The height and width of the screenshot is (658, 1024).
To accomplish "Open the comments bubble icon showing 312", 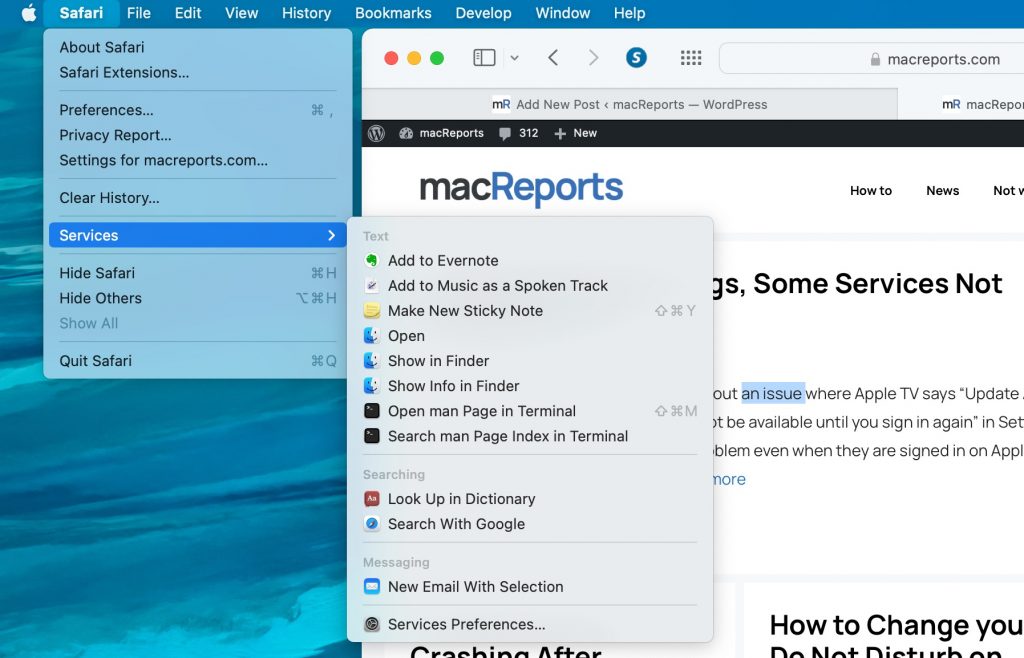I will coord(505,134).
